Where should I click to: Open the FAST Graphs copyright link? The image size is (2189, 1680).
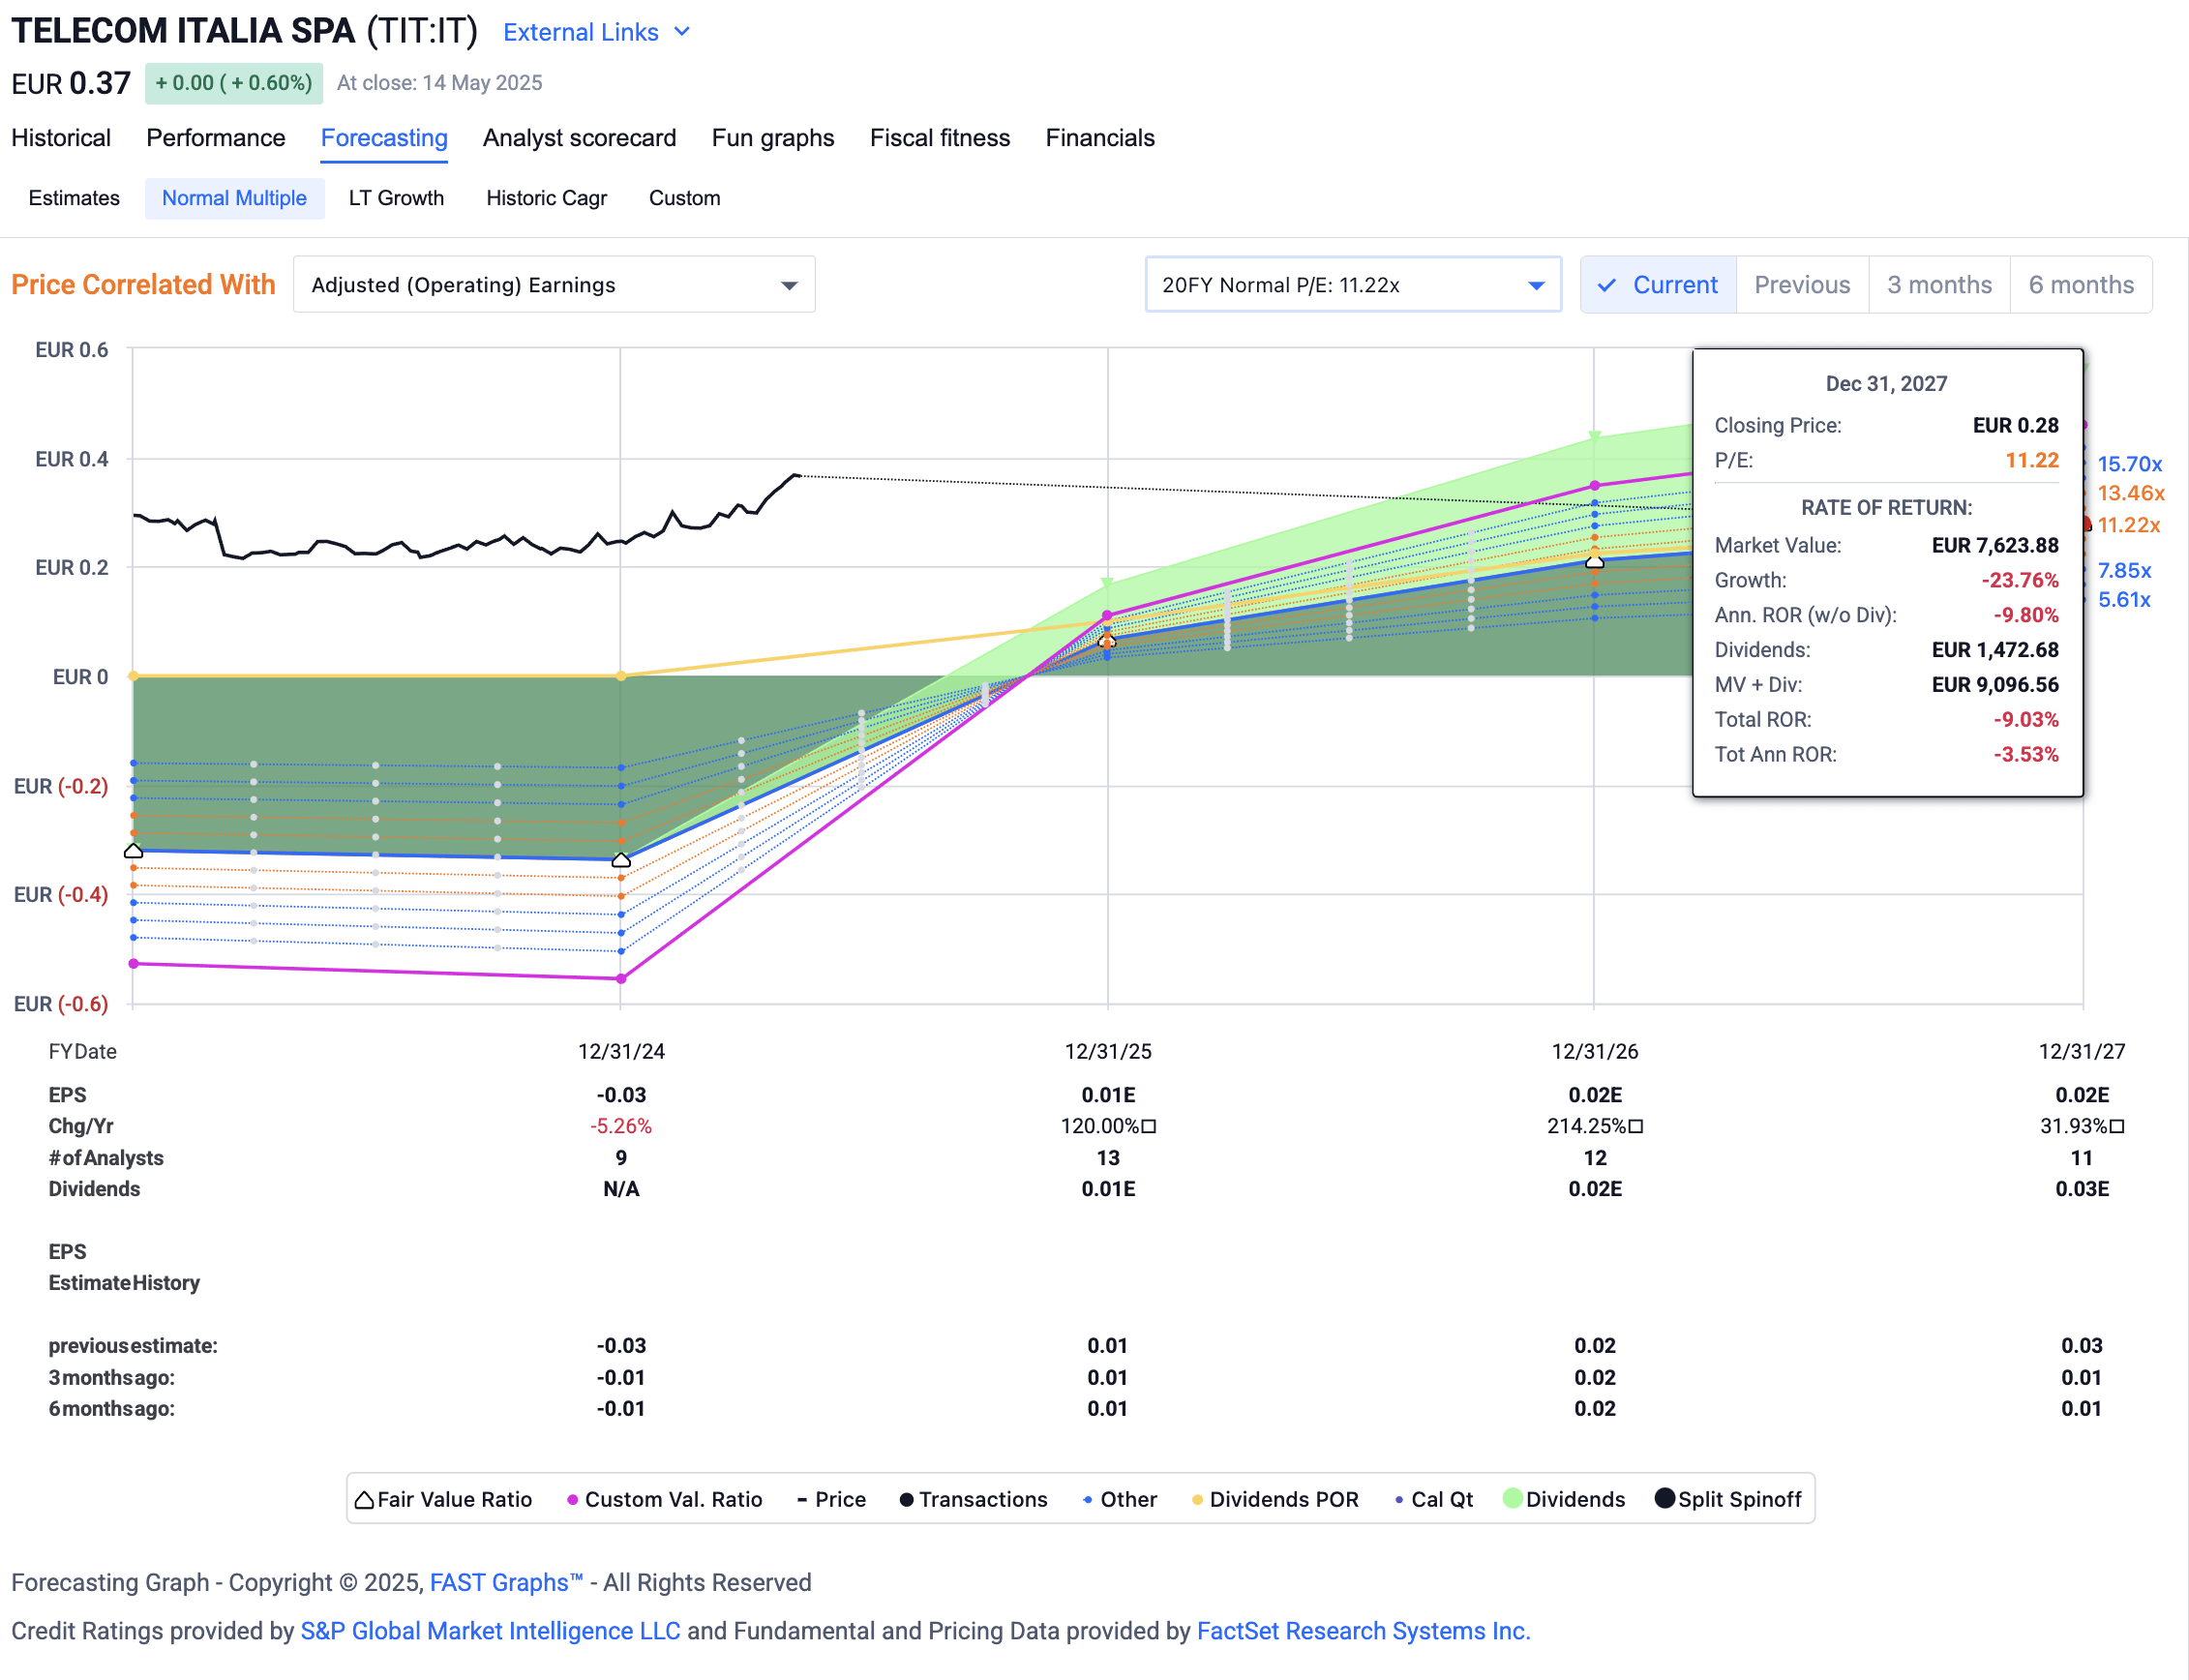coord(506,1583)
